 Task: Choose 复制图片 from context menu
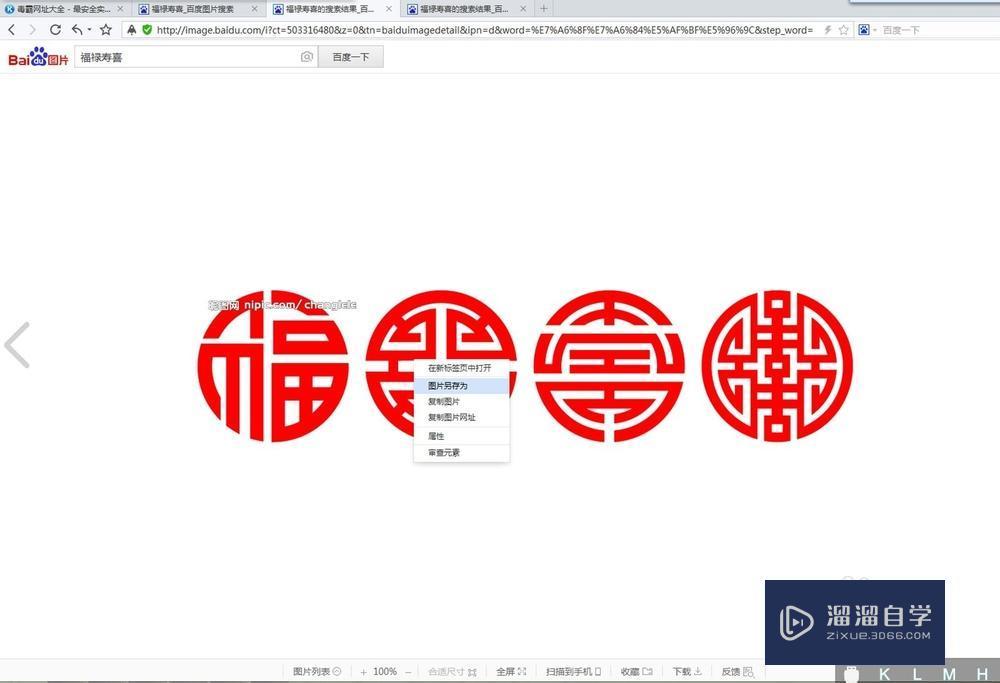pos(462,402)
